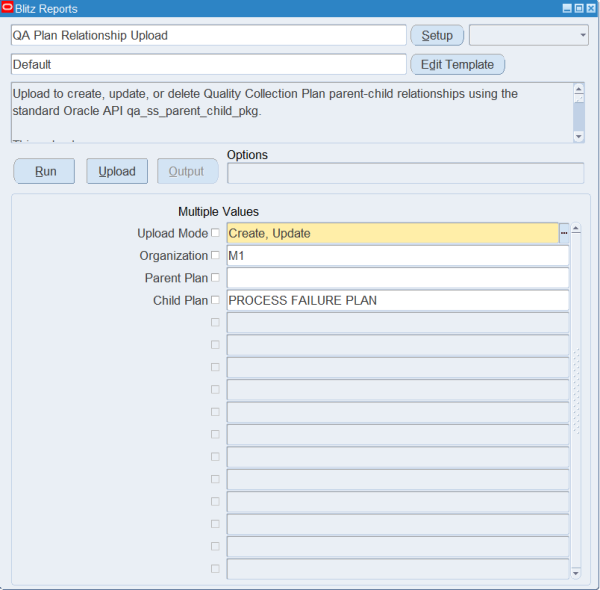
Task: Focus the Options field
Action: pos(406,173)
